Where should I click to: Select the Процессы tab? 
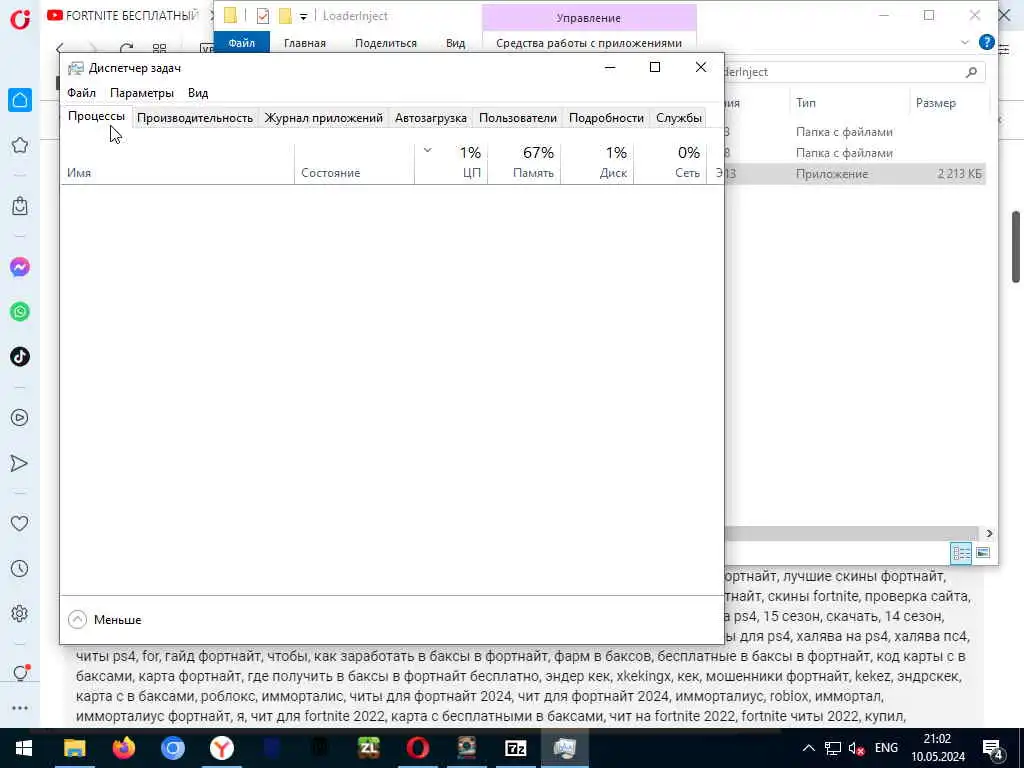(x=96, y=116)
